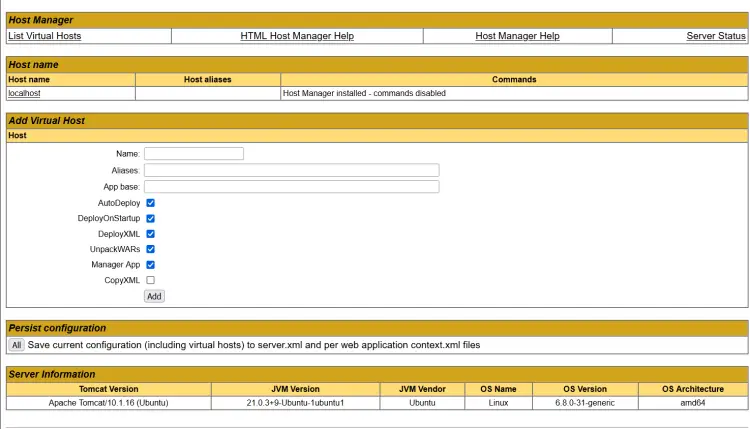Uncheck the Manager App checkbox

[x=150, y=264]
